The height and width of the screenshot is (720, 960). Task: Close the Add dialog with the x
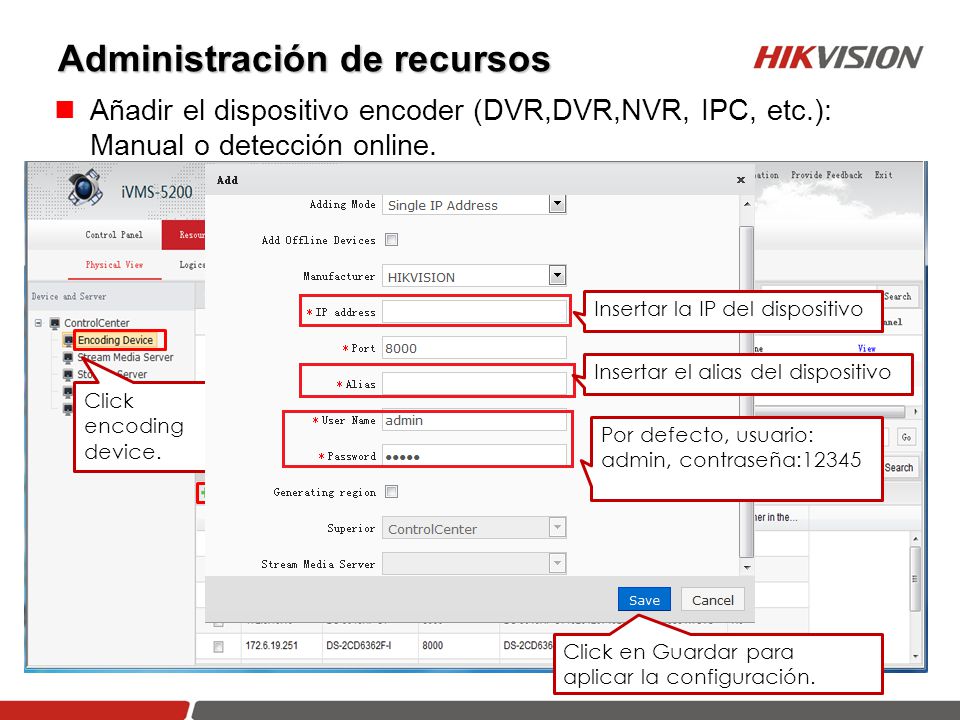(741, 180)
